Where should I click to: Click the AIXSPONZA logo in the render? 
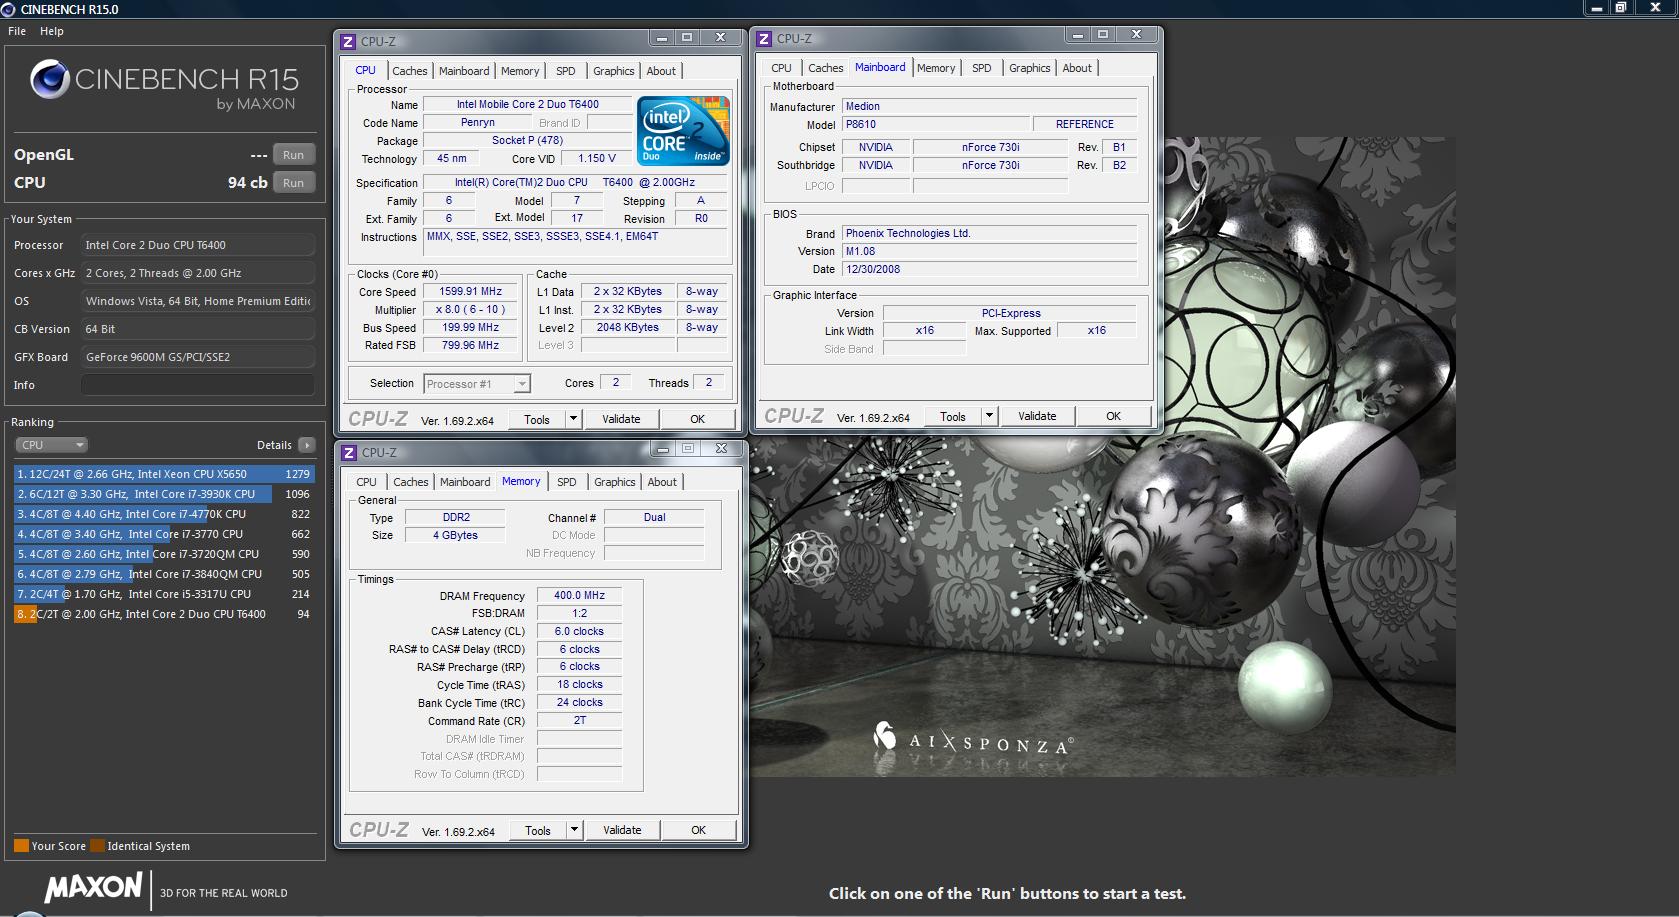(973, 739)
